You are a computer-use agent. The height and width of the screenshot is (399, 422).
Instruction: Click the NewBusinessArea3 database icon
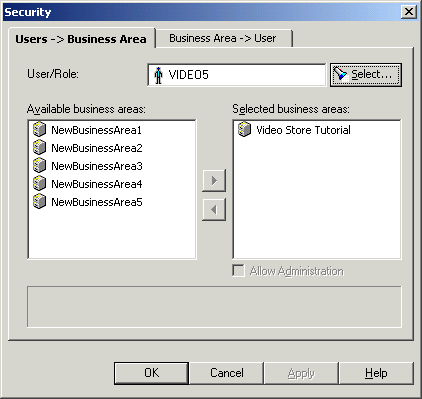coord(39,165)
